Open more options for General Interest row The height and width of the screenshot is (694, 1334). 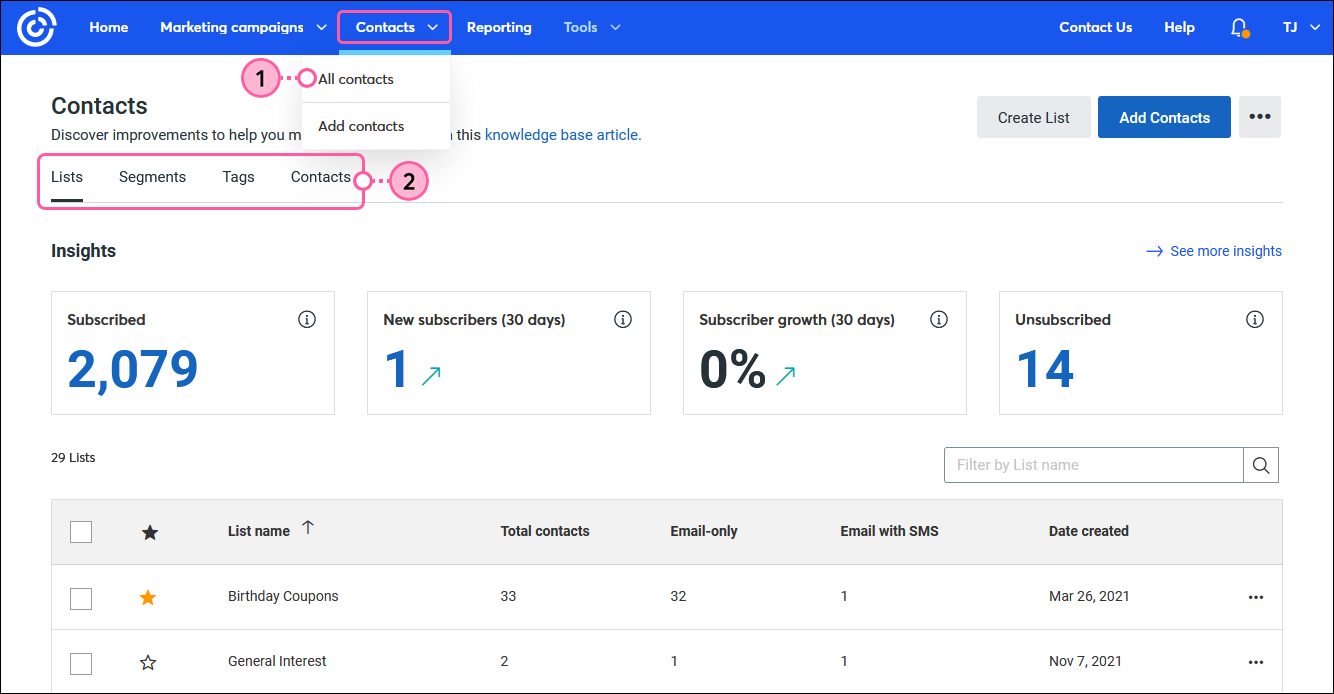coord(1256,662)
